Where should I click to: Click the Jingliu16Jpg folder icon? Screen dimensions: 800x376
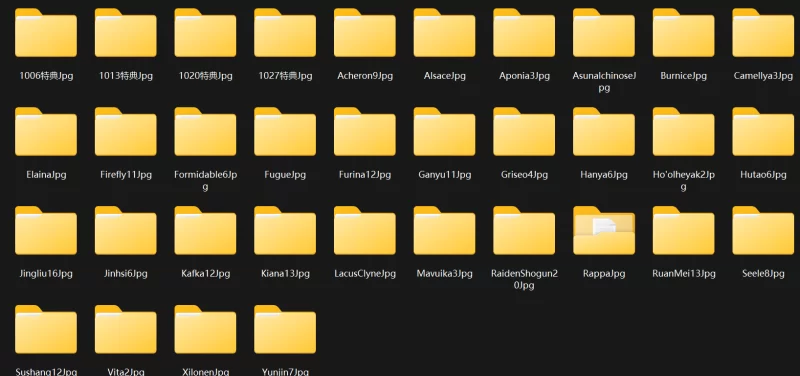46,231
